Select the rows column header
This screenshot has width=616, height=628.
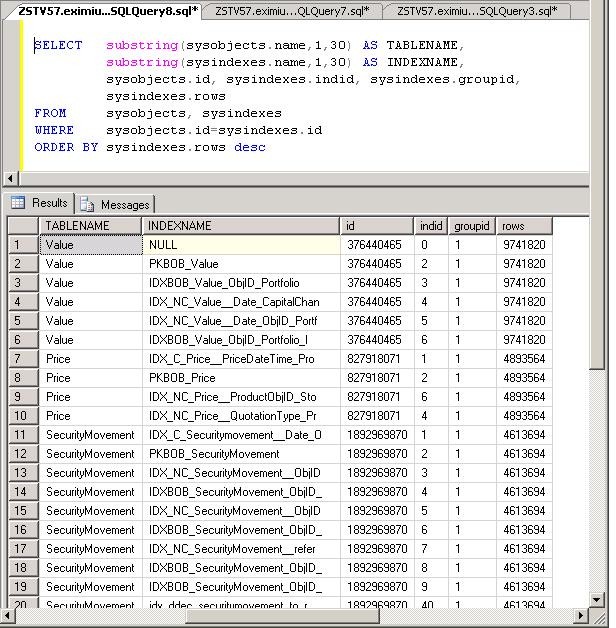[523, 226]
